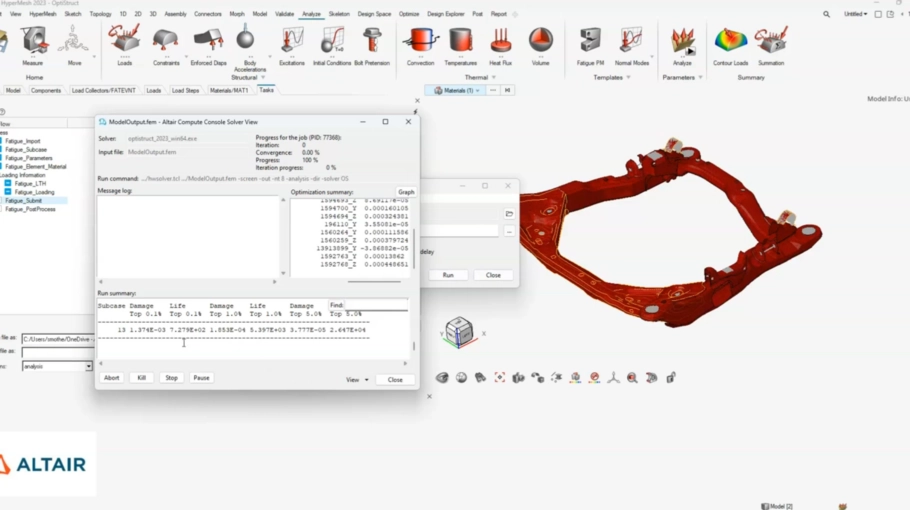Open the Fatigue PM template
This screenshot has width=910, height=510.
coord(590,41)
